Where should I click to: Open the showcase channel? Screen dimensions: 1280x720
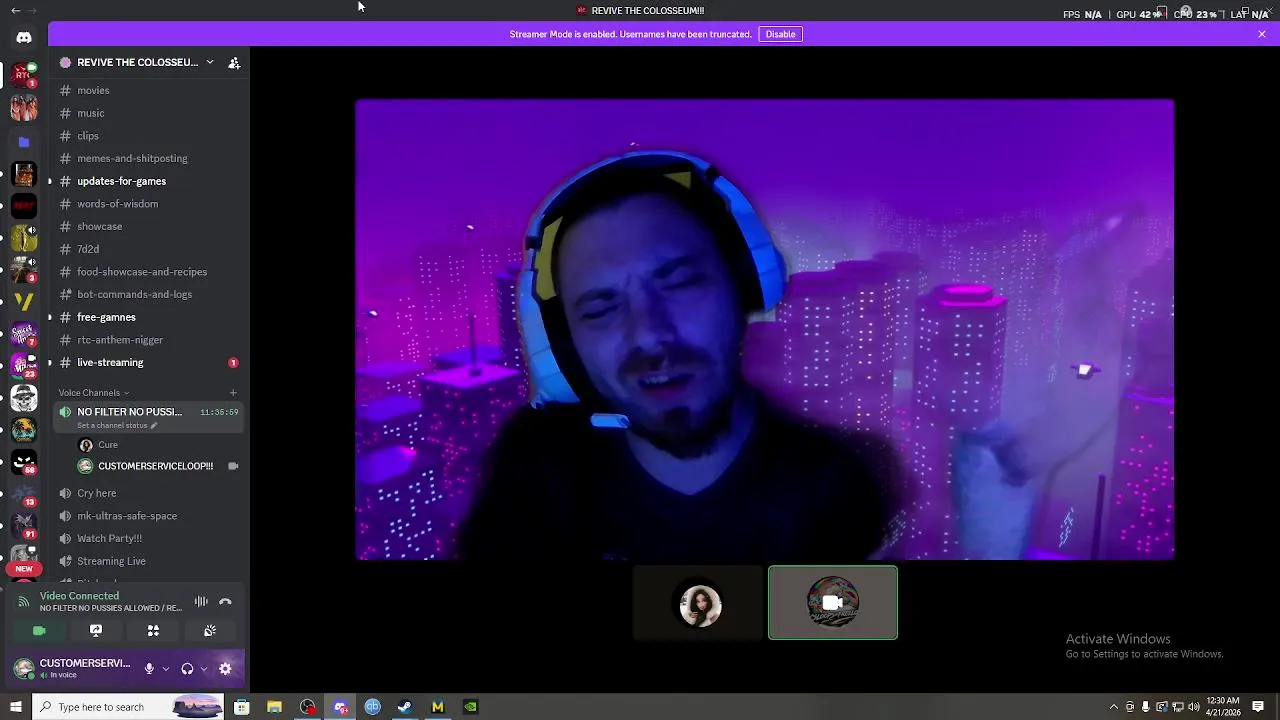coord(149,226)
